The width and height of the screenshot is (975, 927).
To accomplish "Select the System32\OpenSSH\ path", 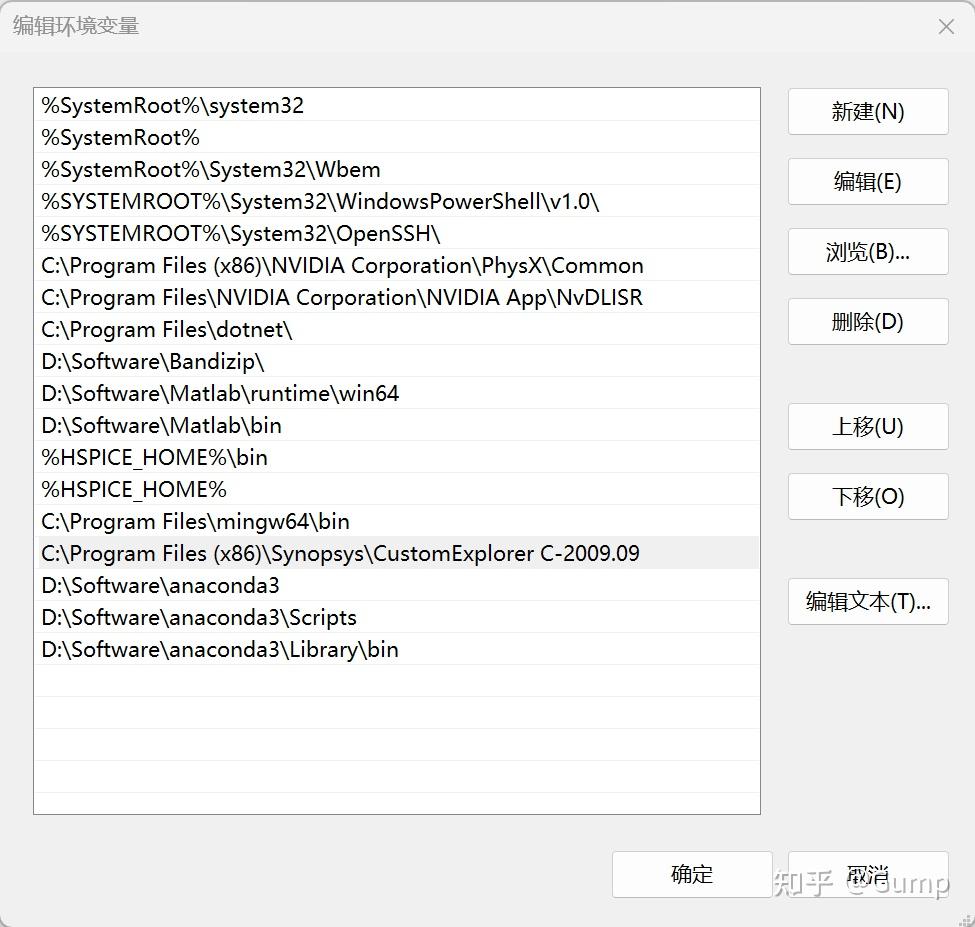I will point(398,234).
